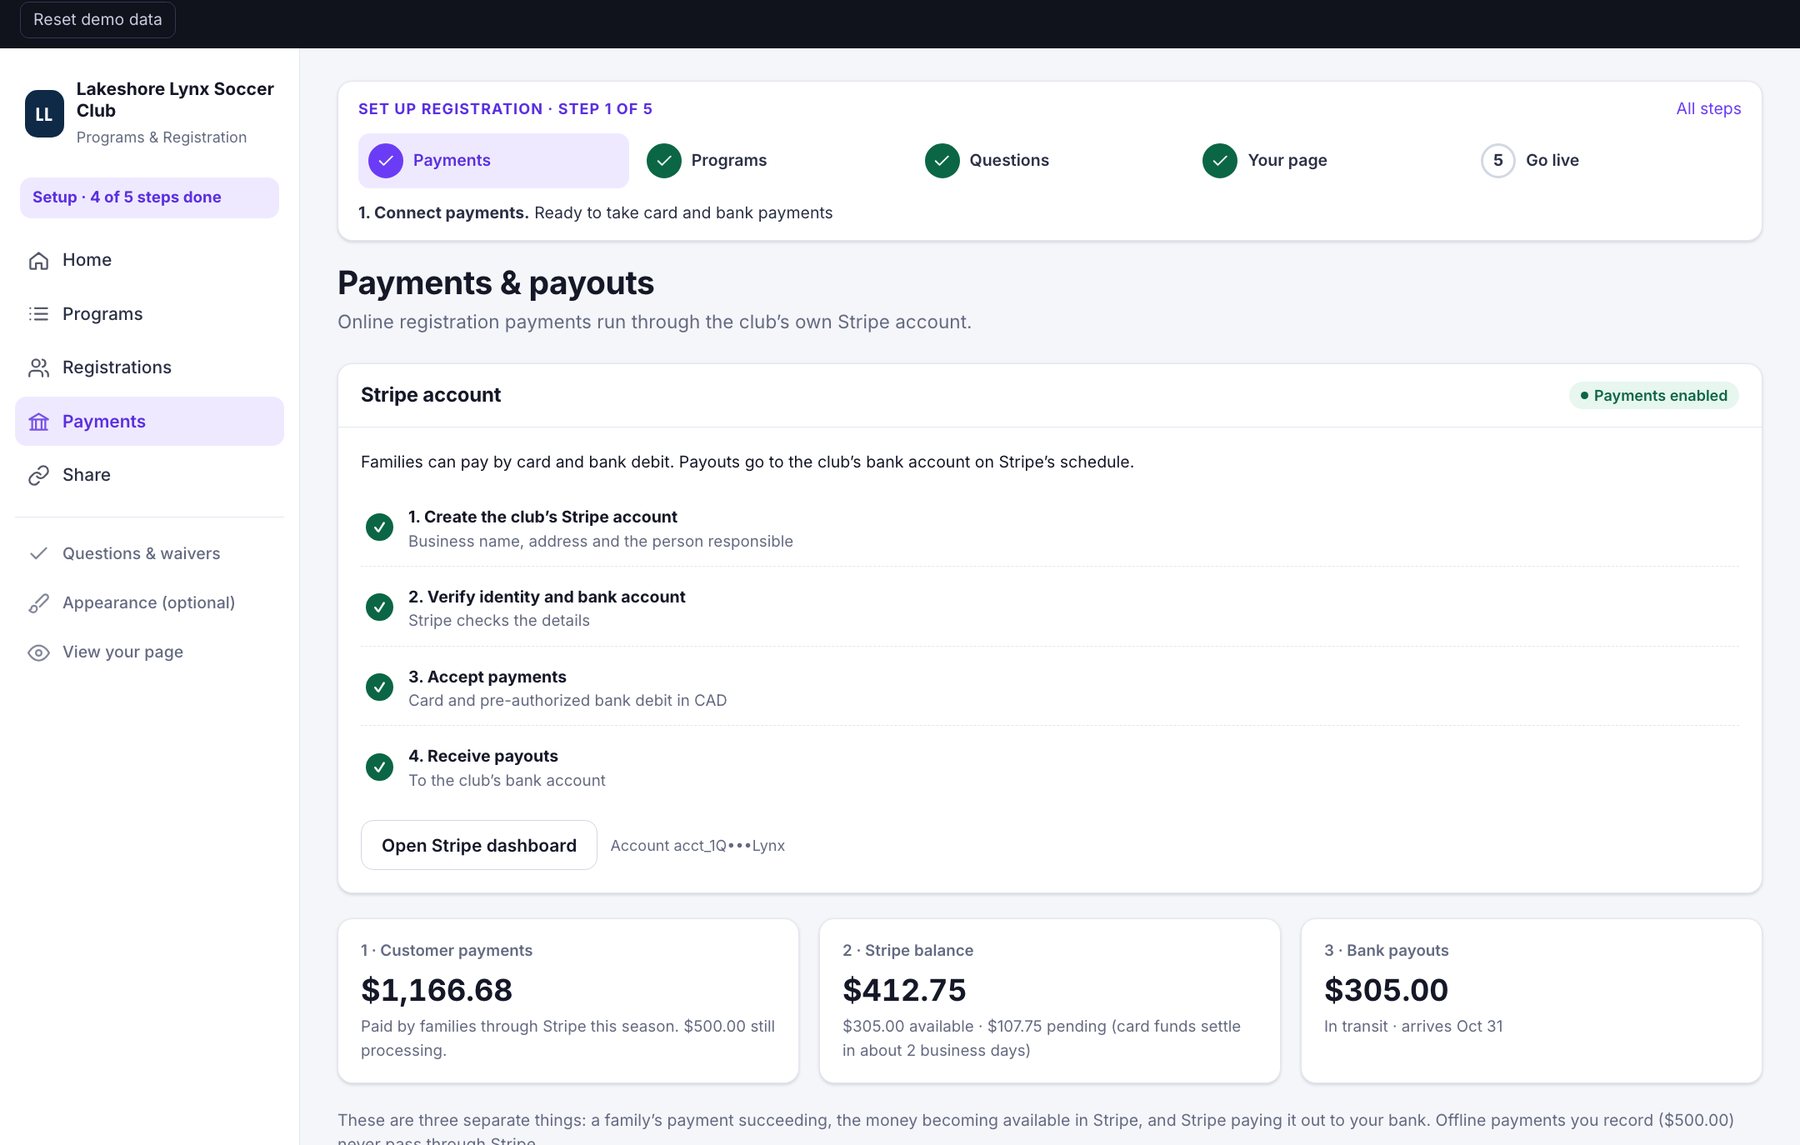This screenshot has width=1800, height=1145.
Task: Go to Programs in the sidebar
Action: point(149,314)
